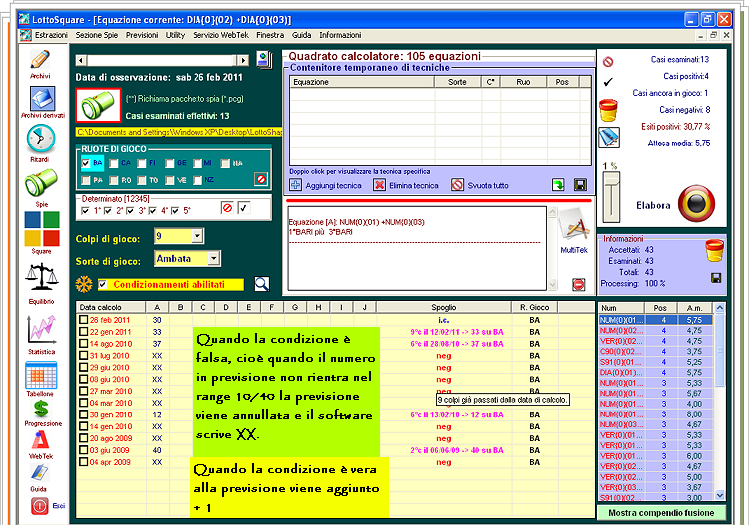
Task: Open the Sorte di gioco dropdown
Action: coord(214,258)
